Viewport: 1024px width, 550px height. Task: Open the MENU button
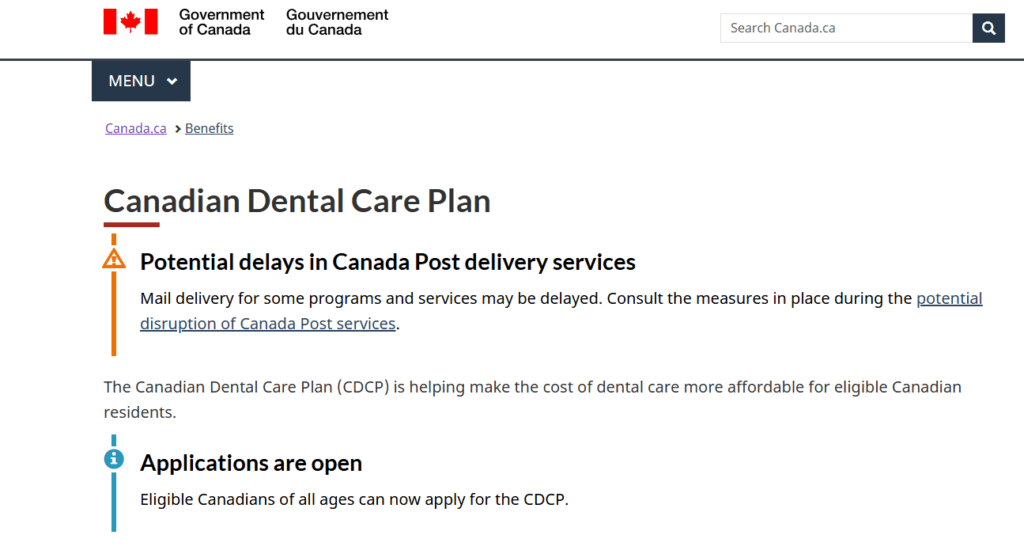(141, 81)
